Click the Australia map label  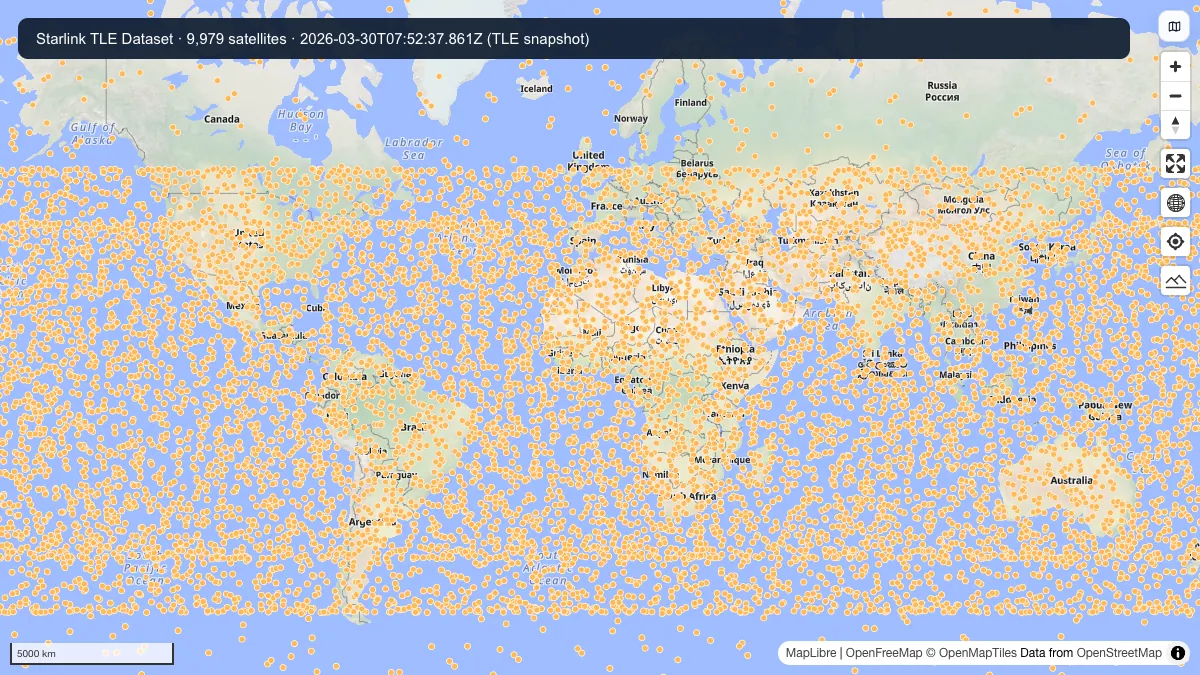(1071, 480)
